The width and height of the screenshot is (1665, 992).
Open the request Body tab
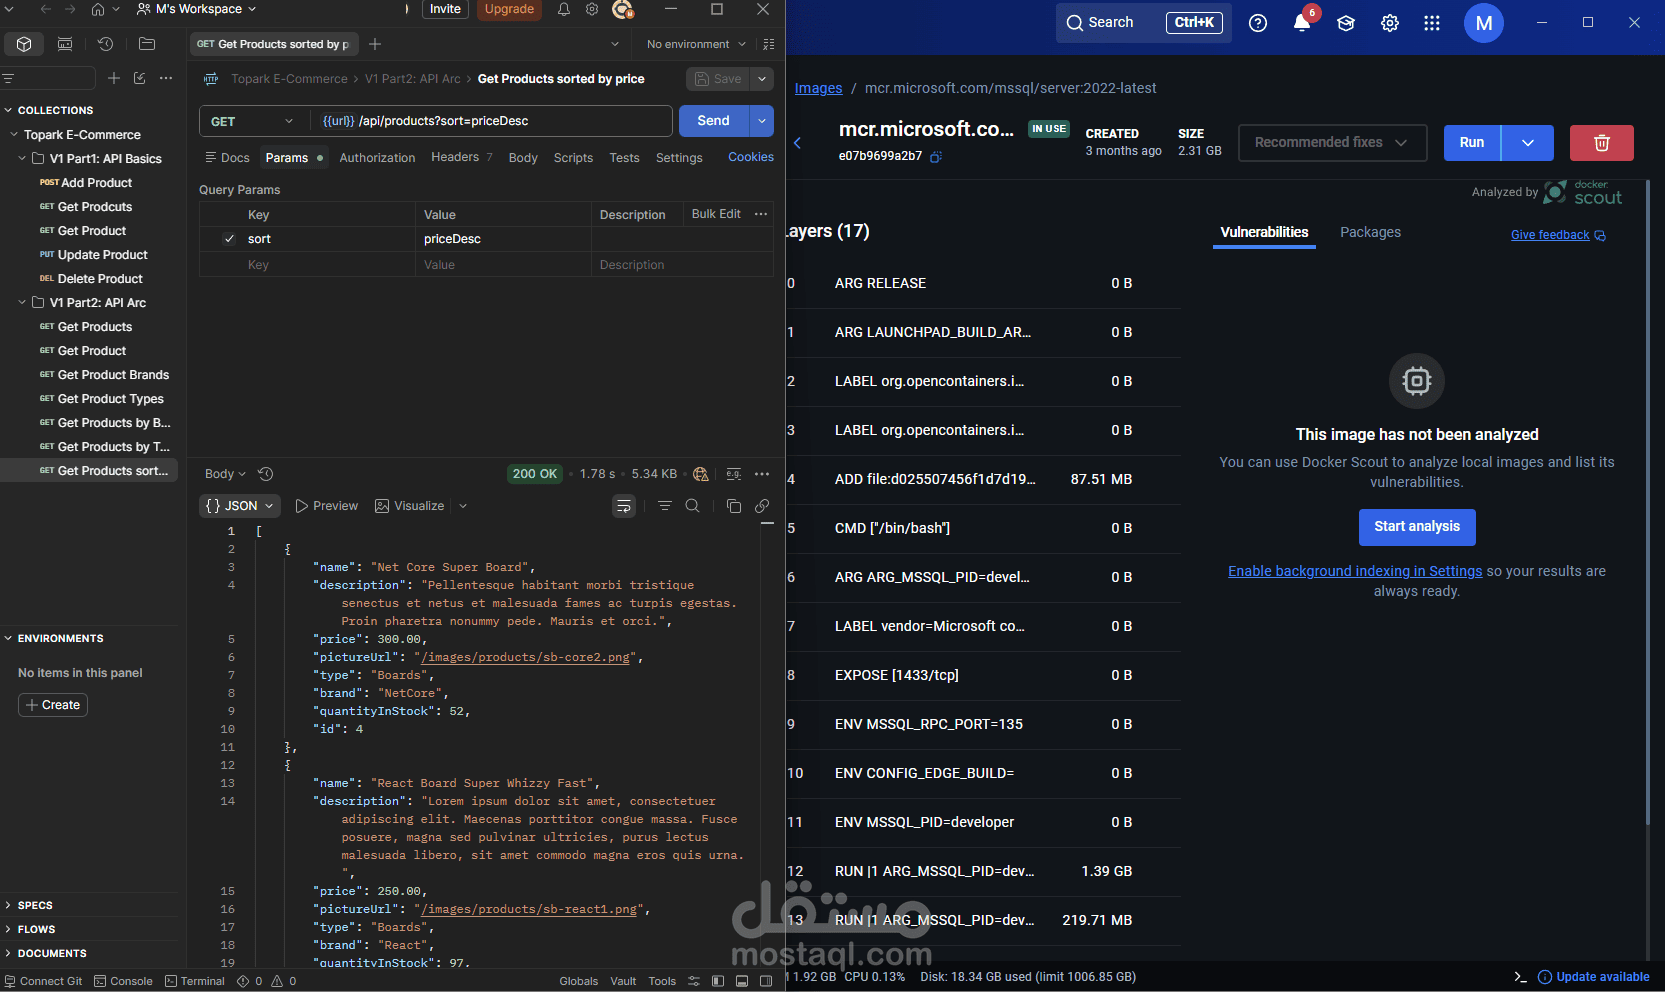pos(523,158)
